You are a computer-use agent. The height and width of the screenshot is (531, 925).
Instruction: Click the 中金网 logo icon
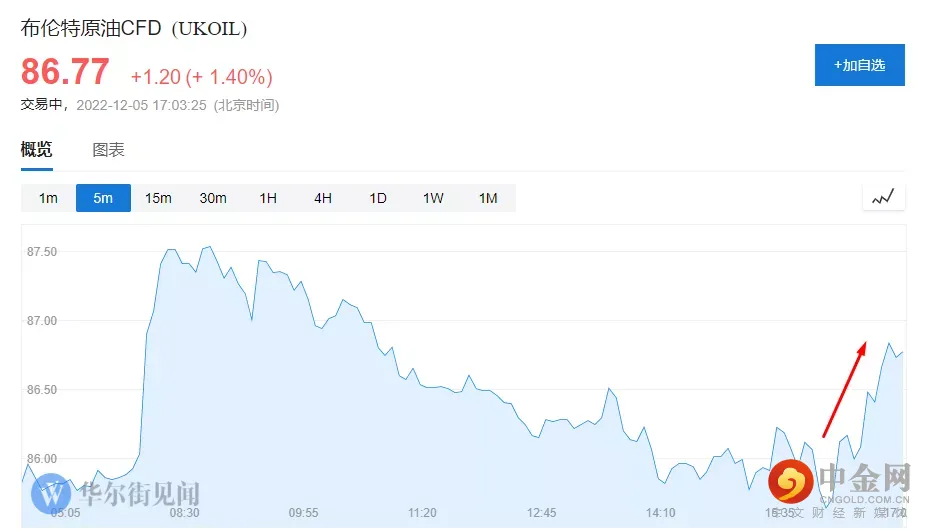click(x=790, y=483)
